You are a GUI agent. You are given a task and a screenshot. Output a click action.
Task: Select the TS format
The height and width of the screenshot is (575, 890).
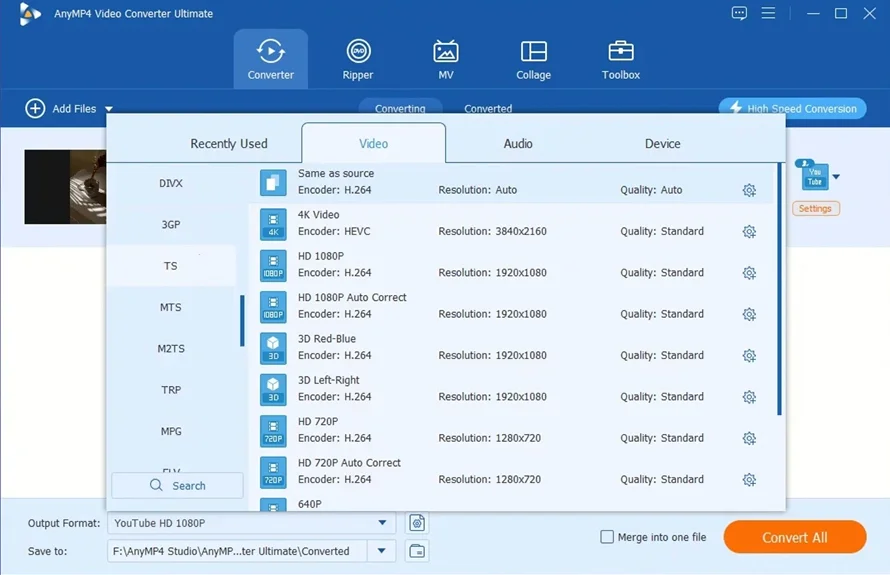click(171, 266)
